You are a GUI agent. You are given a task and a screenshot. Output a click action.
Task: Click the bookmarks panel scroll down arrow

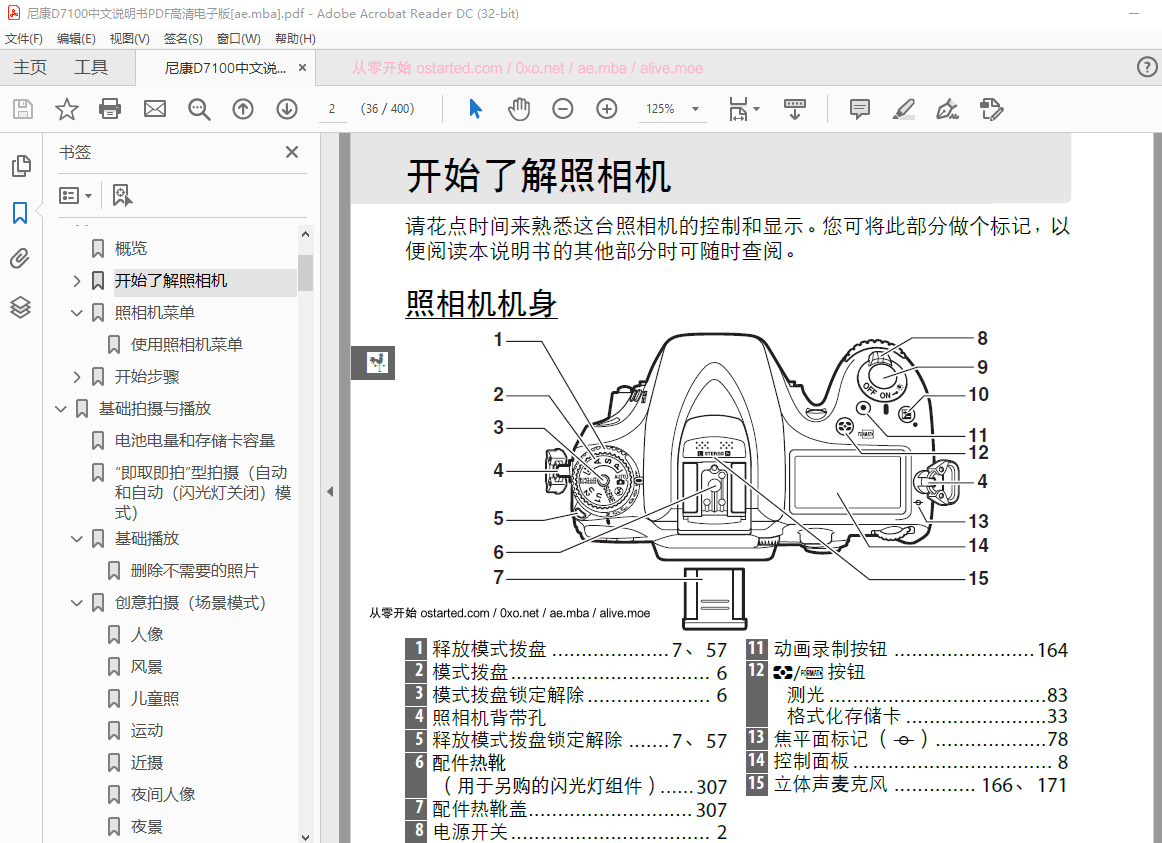(x=305, y=836)
